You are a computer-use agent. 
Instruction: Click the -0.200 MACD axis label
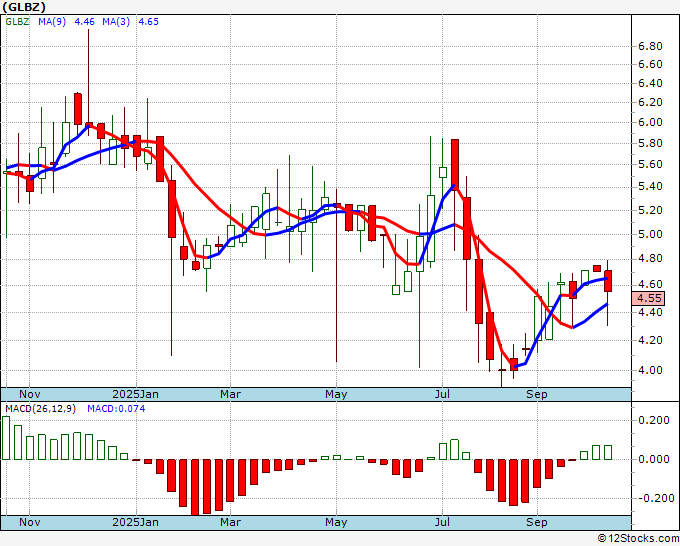click(652, 498)
